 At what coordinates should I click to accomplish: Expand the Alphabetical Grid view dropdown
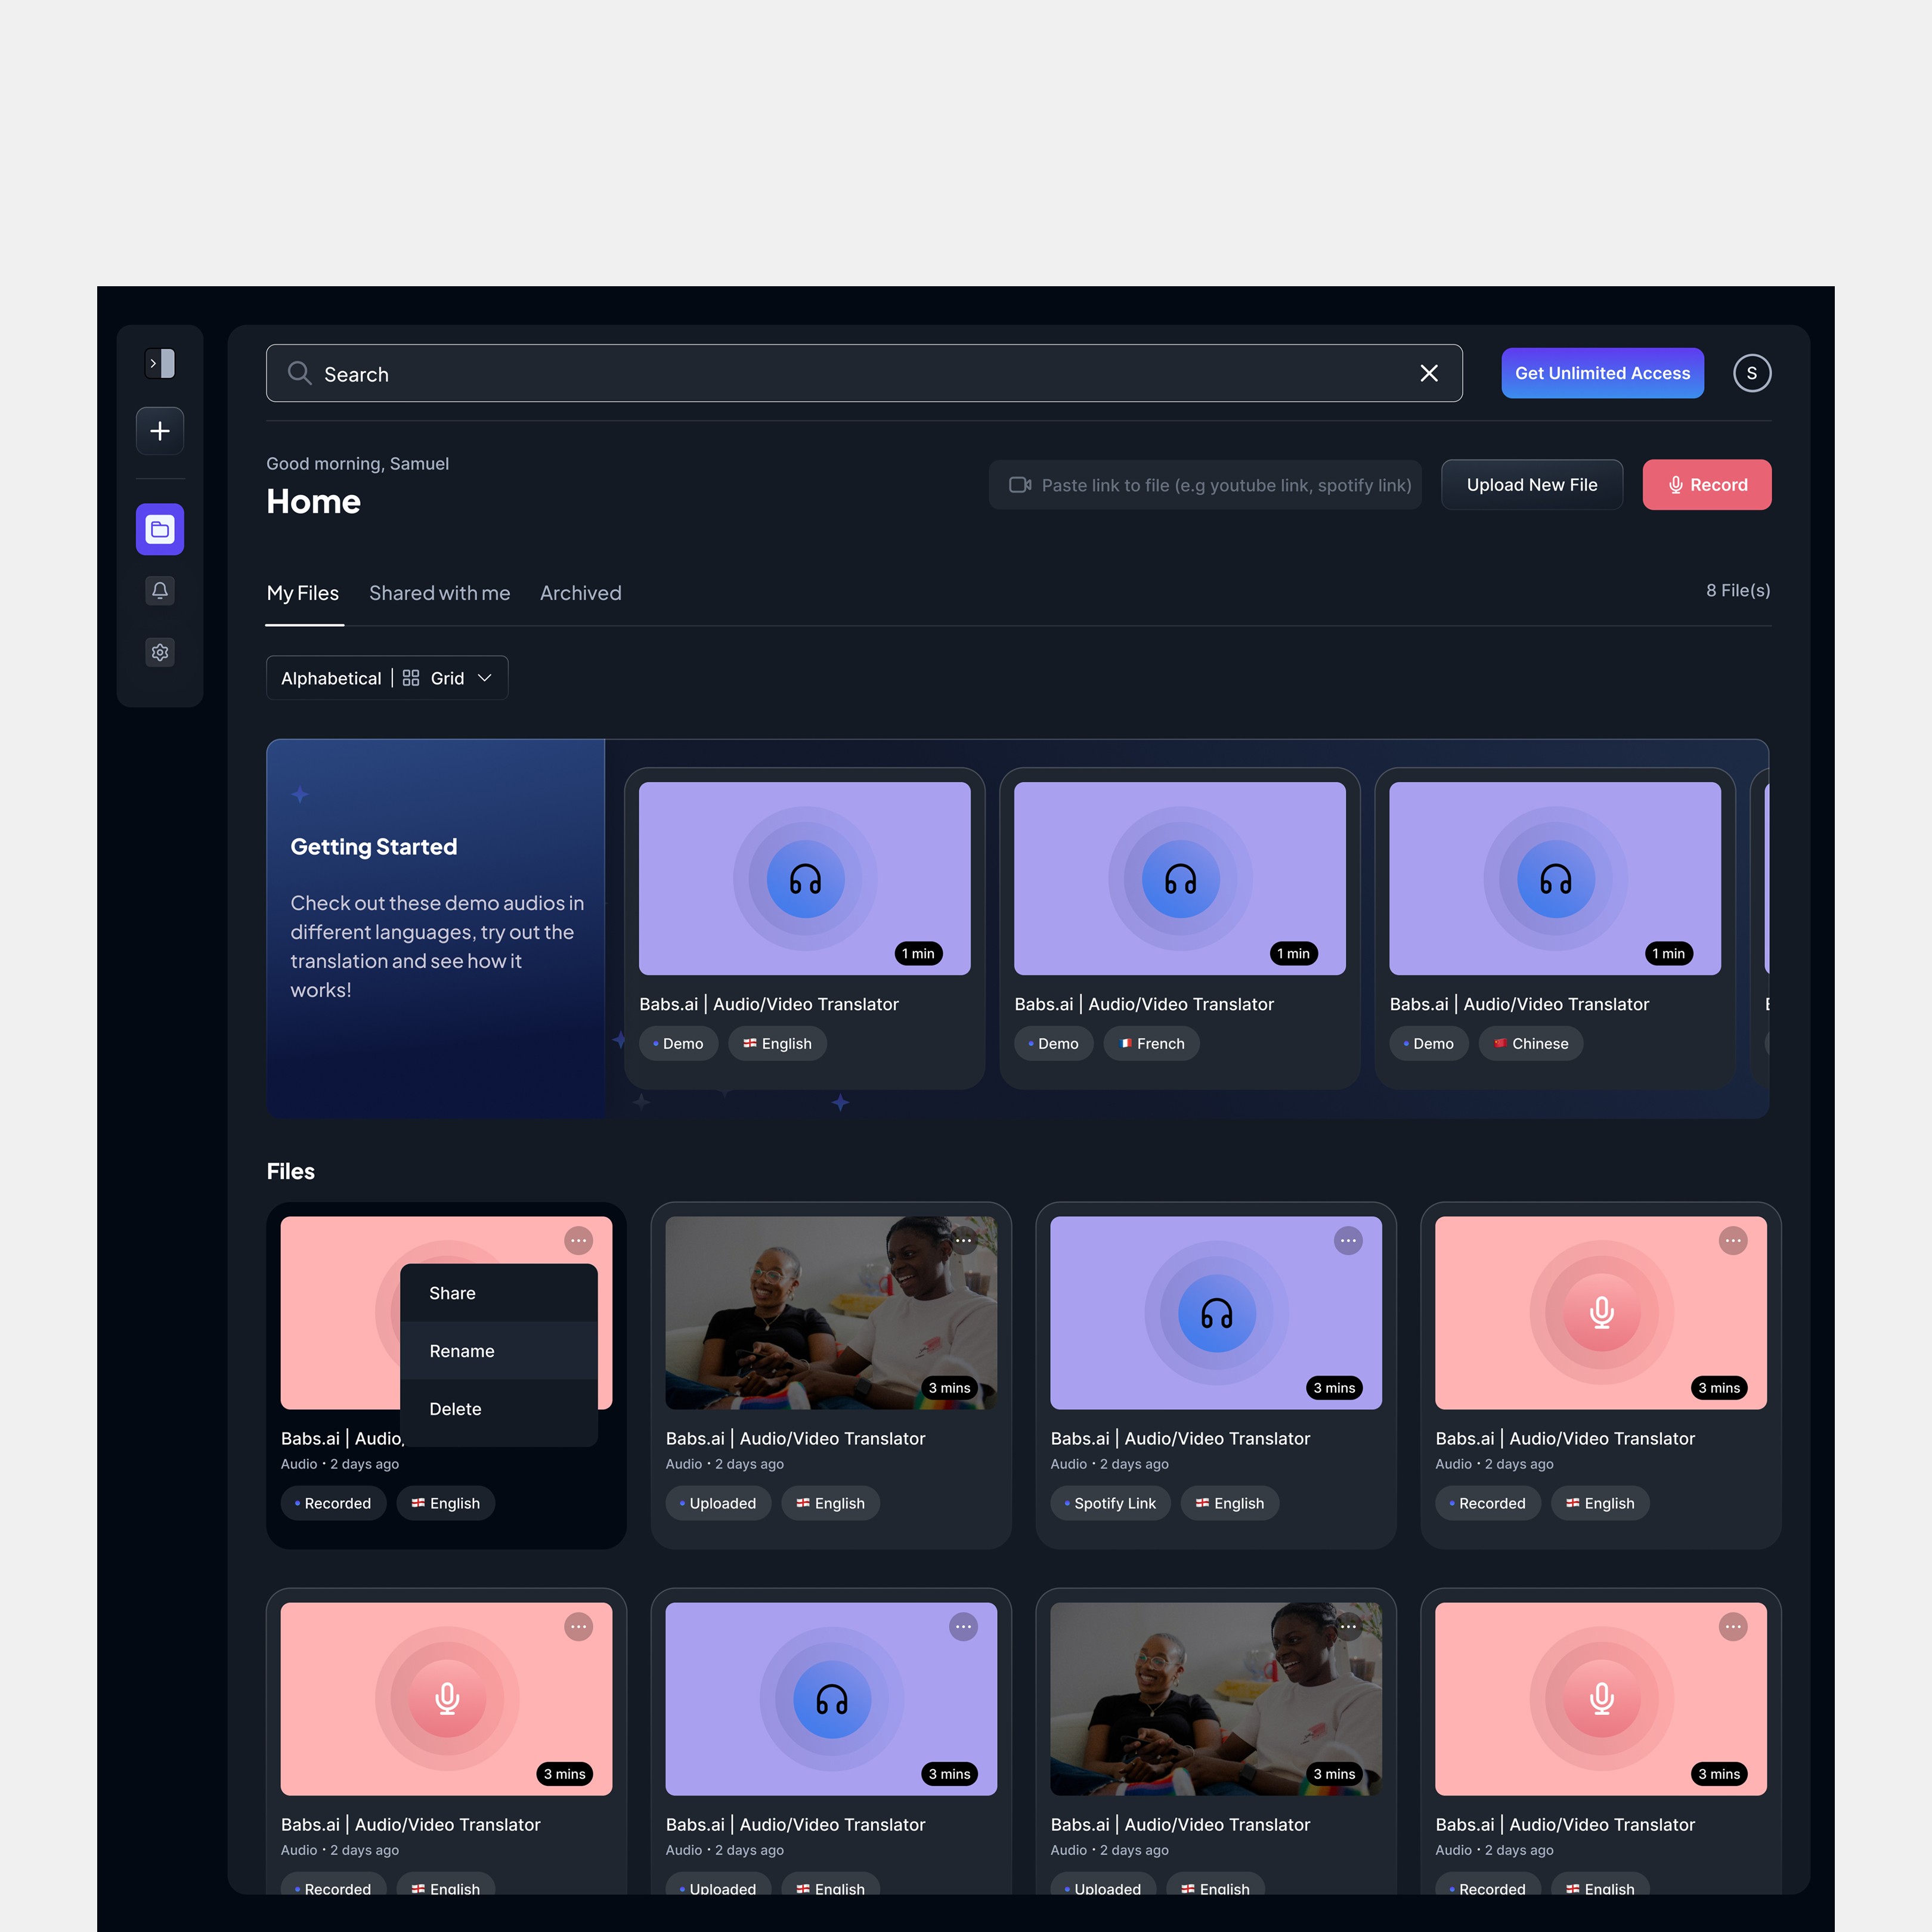click(387, 678)
